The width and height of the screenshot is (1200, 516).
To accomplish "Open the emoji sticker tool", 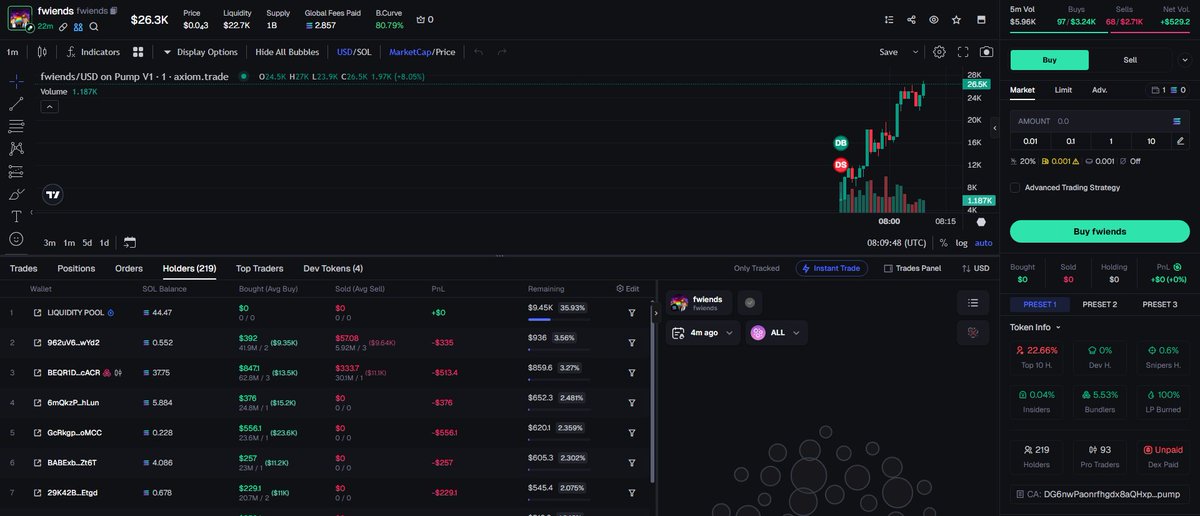I will (16, 239).
